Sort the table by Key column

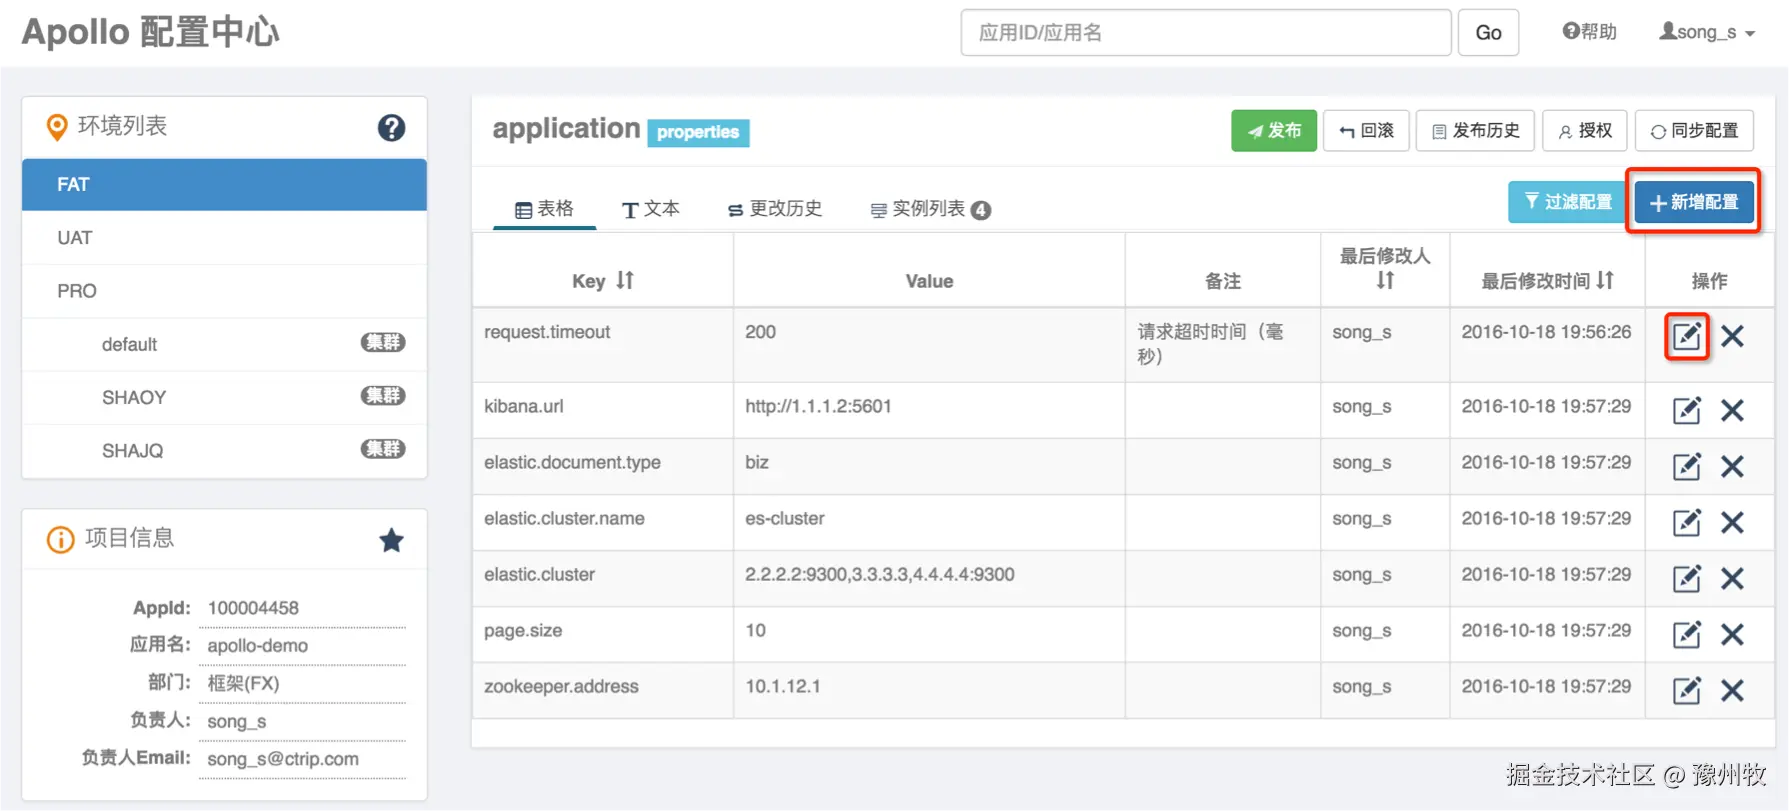coord(624,280)
